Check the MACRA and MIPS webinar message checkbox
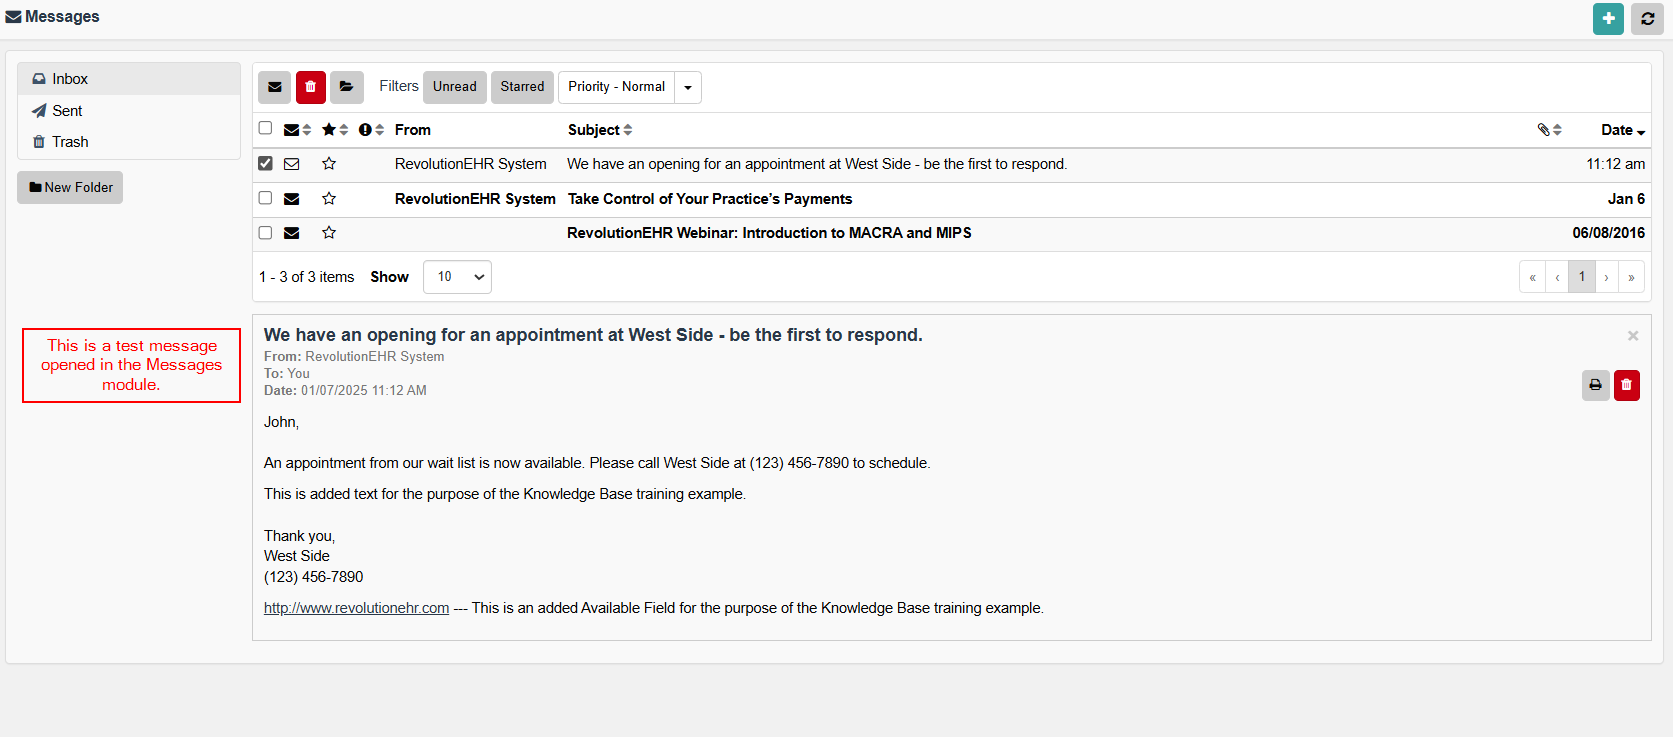Viewport: 1673px width, 737px height. tap(265, 233)
